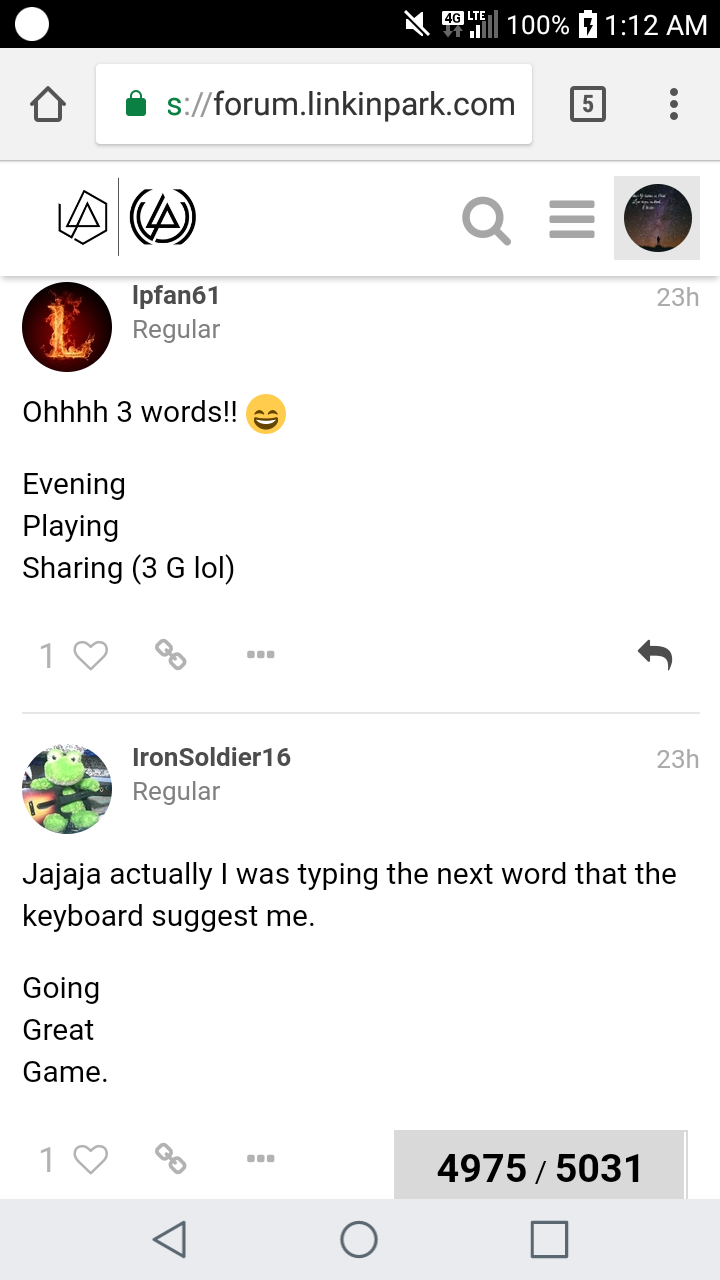Screen dimensions: 720x1280
Task: Open the forum search magnifier
Action: [487, 220]
